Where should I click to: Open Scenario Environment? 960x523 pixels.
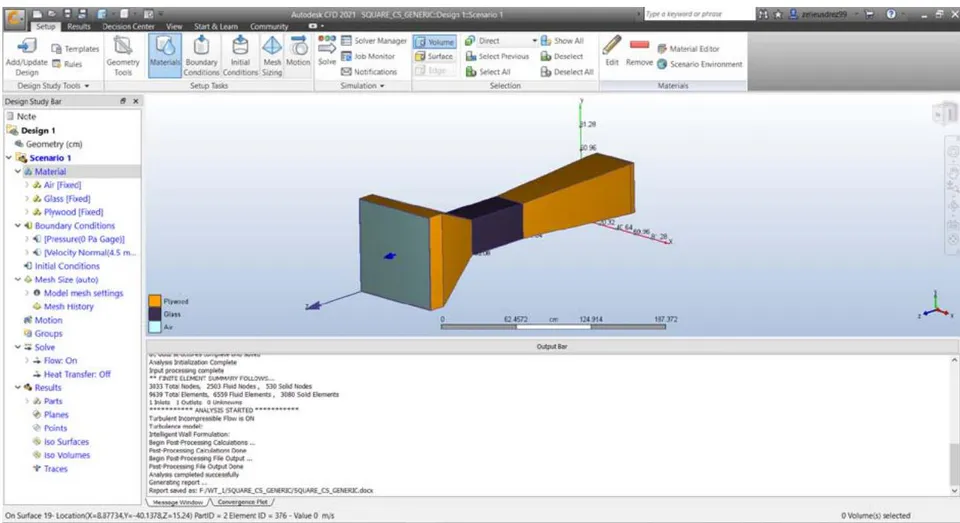(700, 64)
